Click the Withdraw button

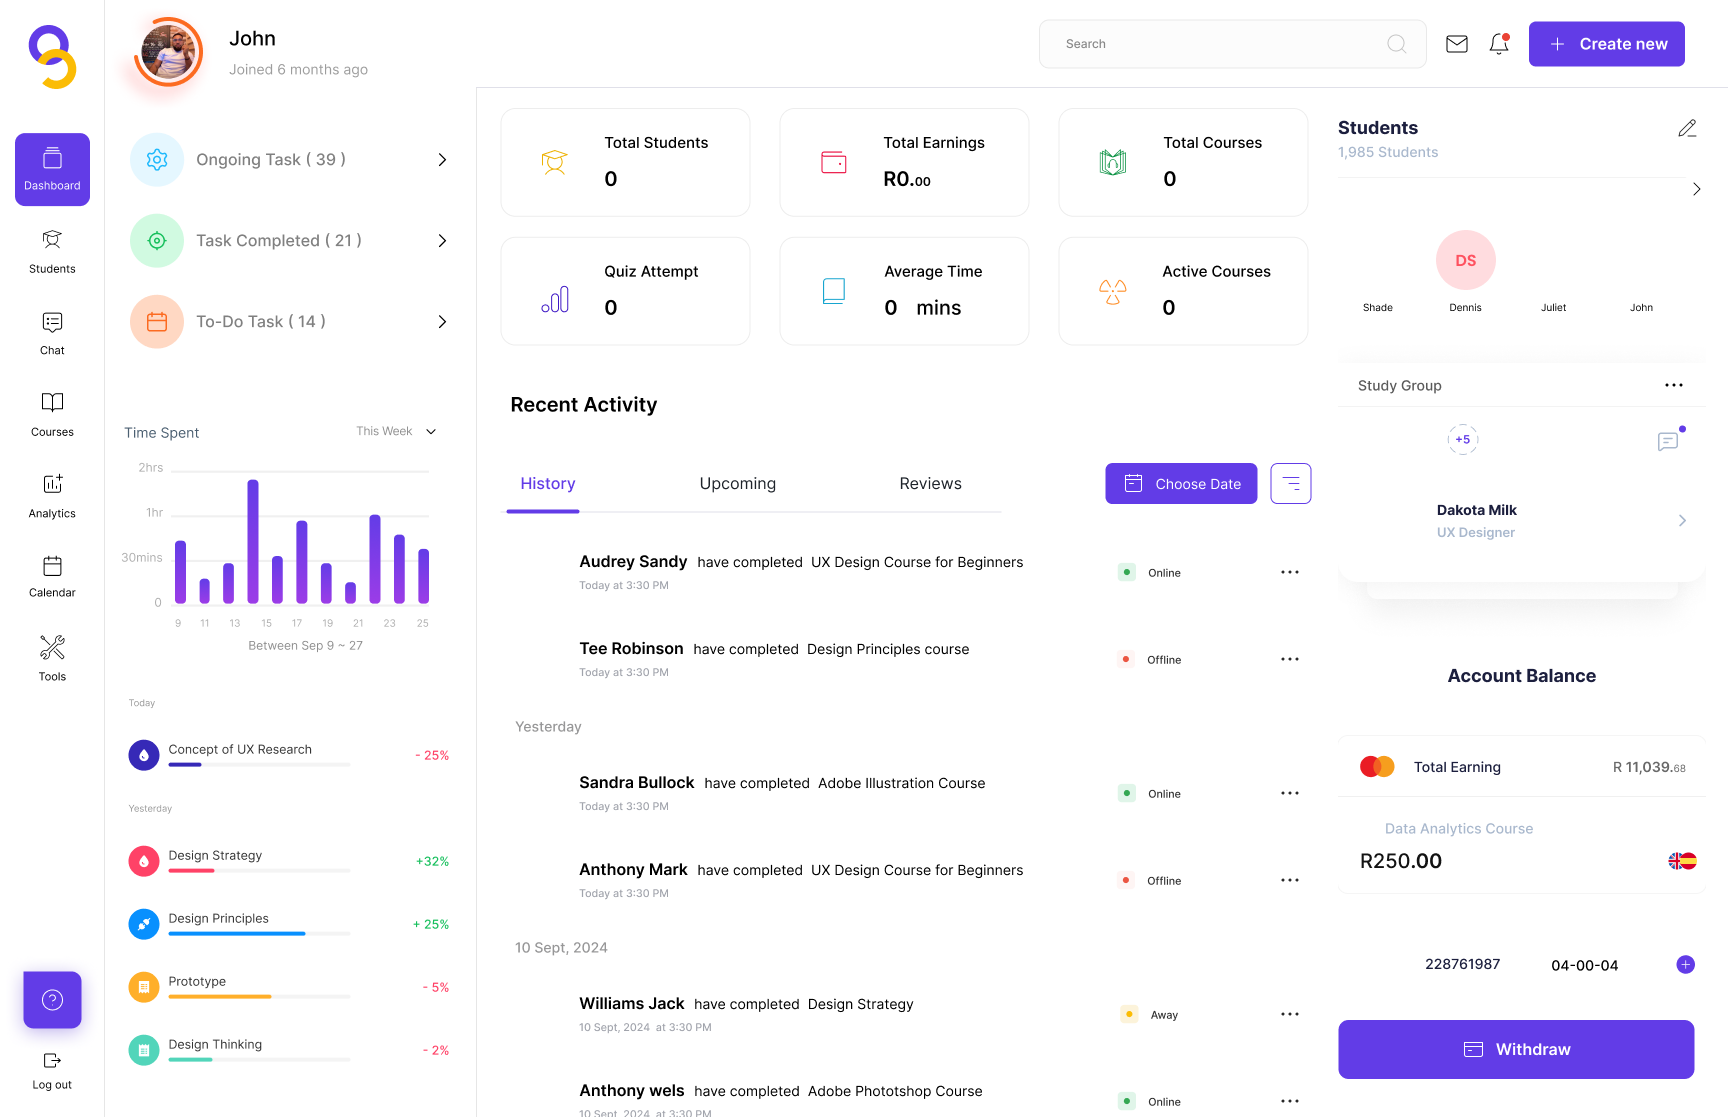[x=1516, y=1049]
